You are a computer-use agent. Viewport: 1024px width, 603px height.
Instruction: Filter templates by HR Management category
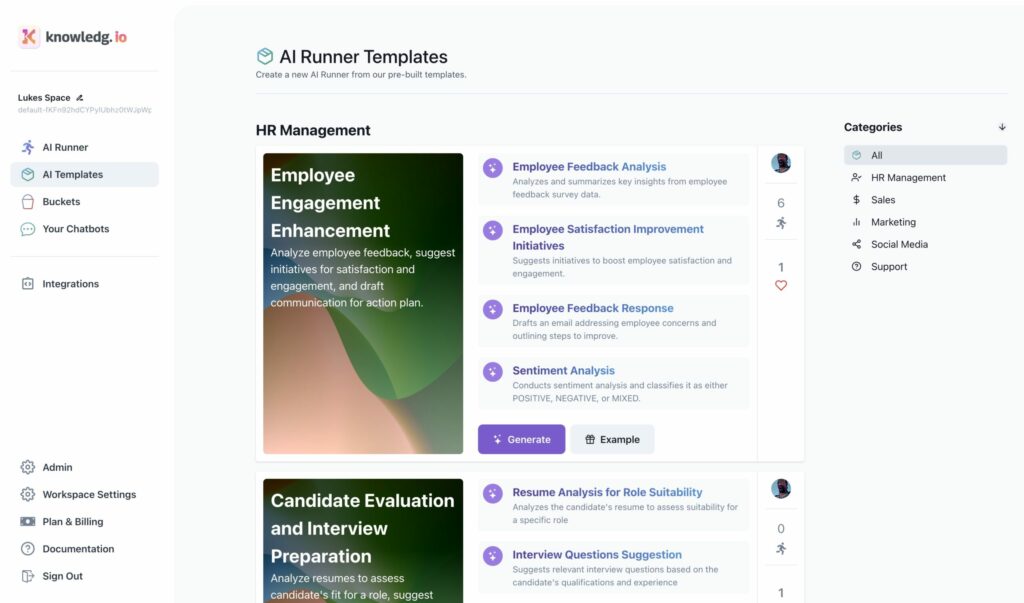[907, 178]
